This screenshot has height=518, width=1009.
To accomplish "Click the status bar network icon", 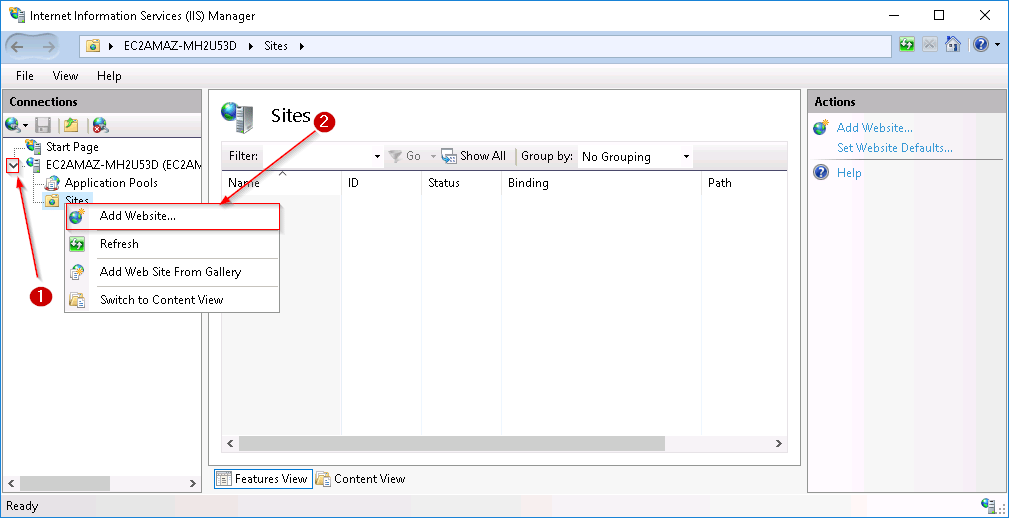I will tap(988, 505).
